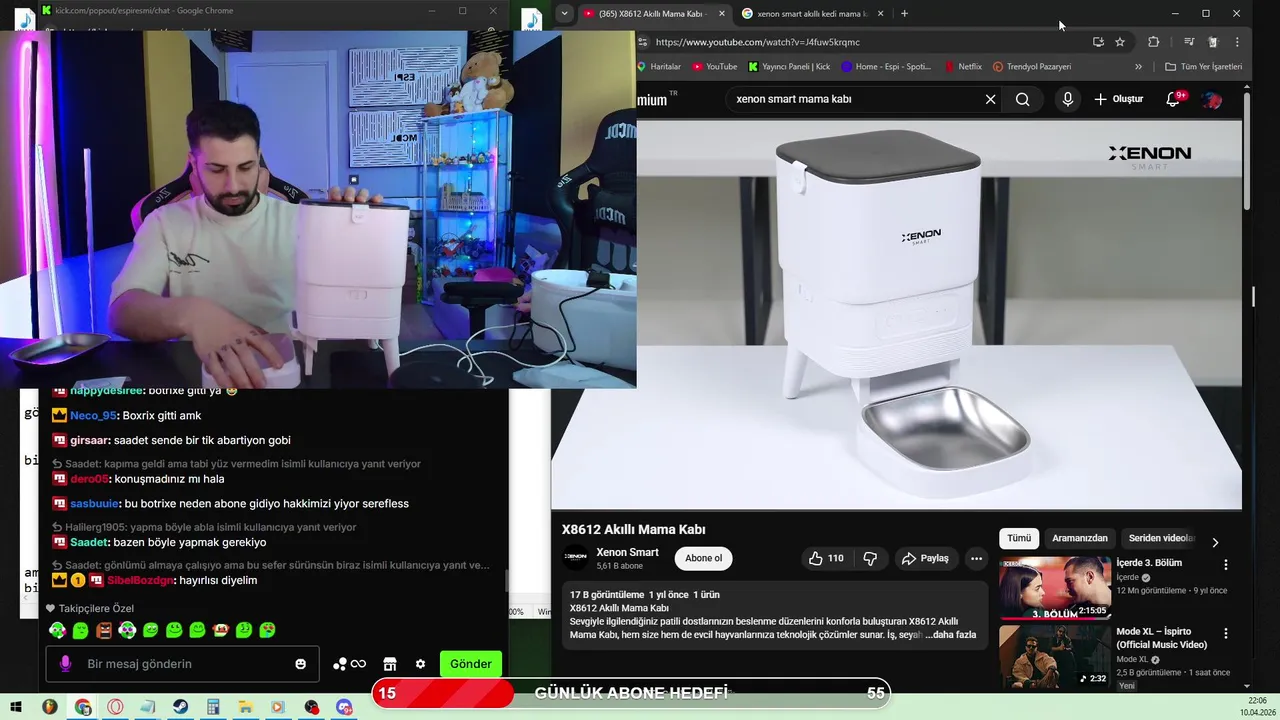Show next filter chips arrow

[x=1215, y=542]
